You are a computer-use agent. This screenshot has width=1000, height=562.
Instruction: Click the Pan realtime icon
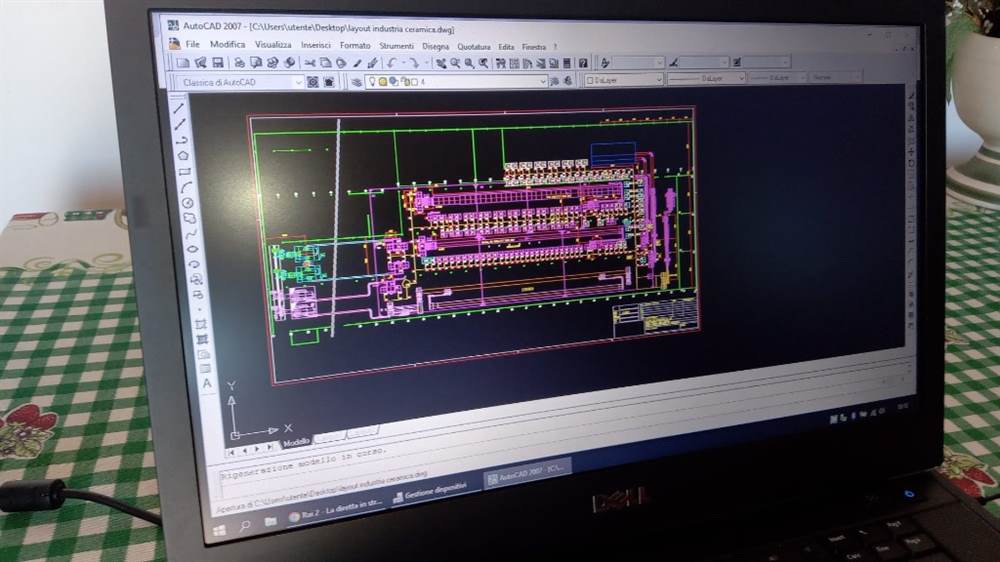tap(441, 63)
